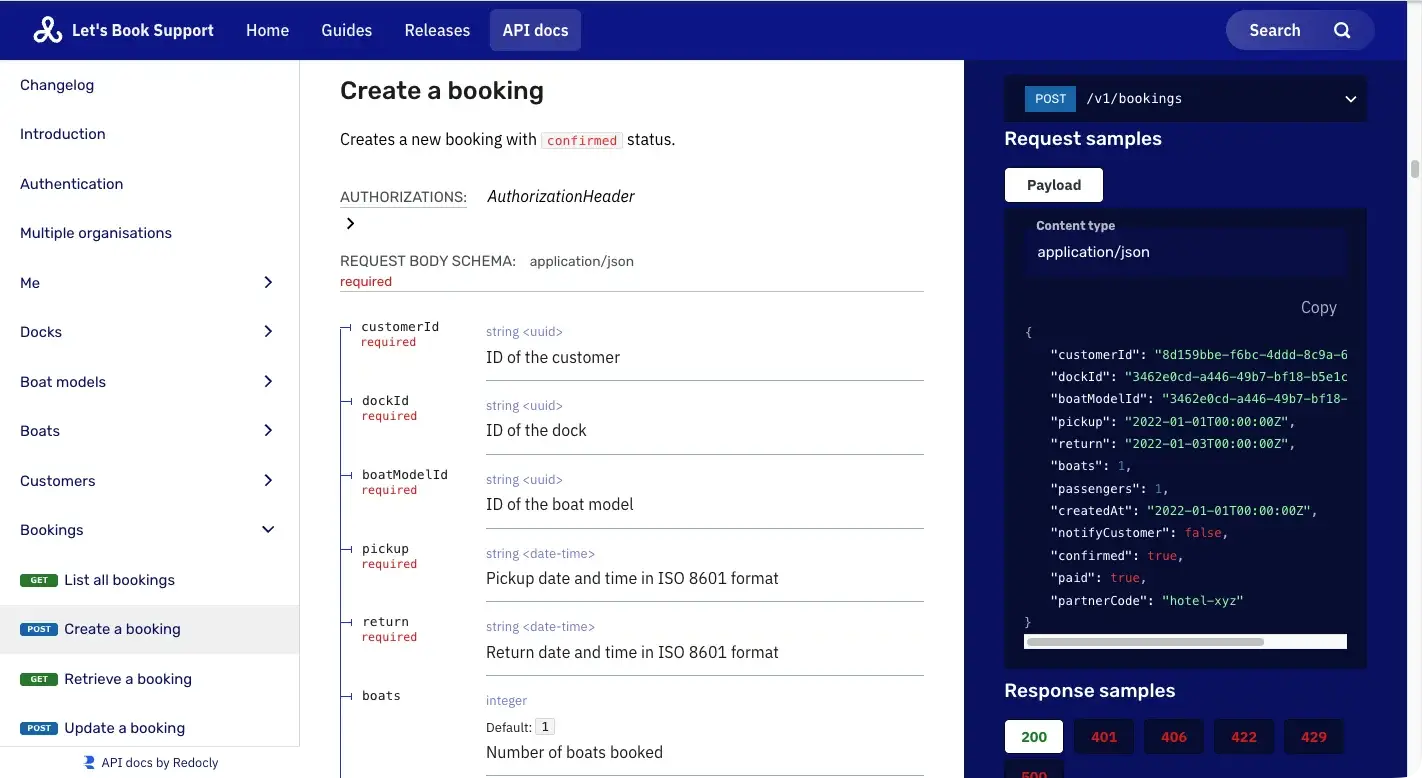Click the AuthorizationHeader authorization link
The image size is (1422, 778).
click(x=561, y=197)
